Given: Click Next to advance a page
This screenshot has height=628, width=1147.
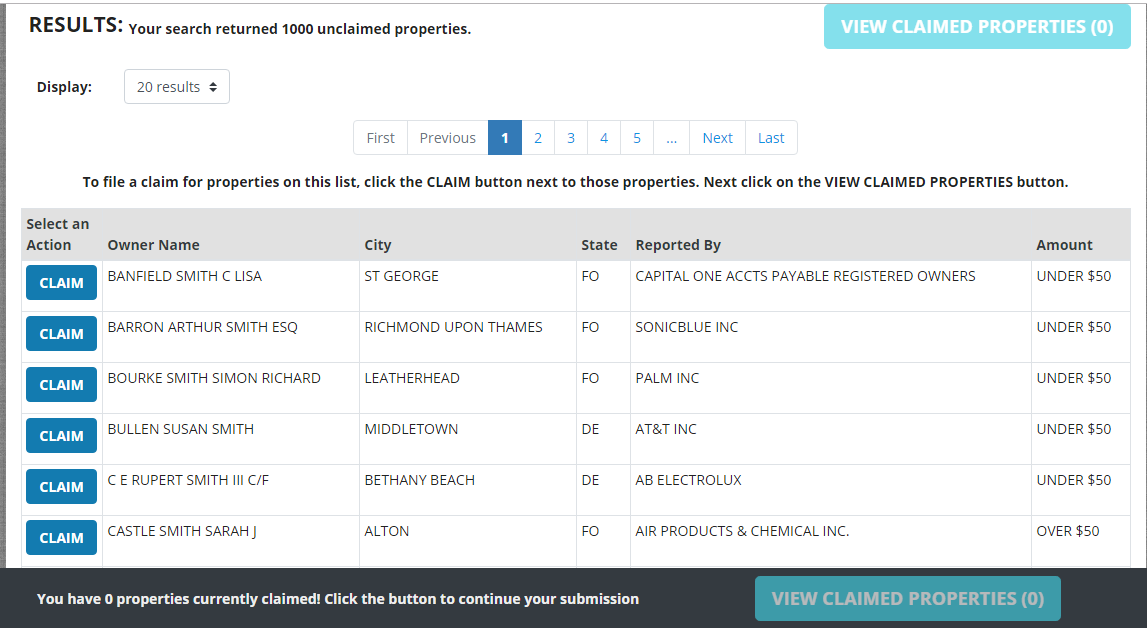Looking at the screenshot, I should point(717,137).
